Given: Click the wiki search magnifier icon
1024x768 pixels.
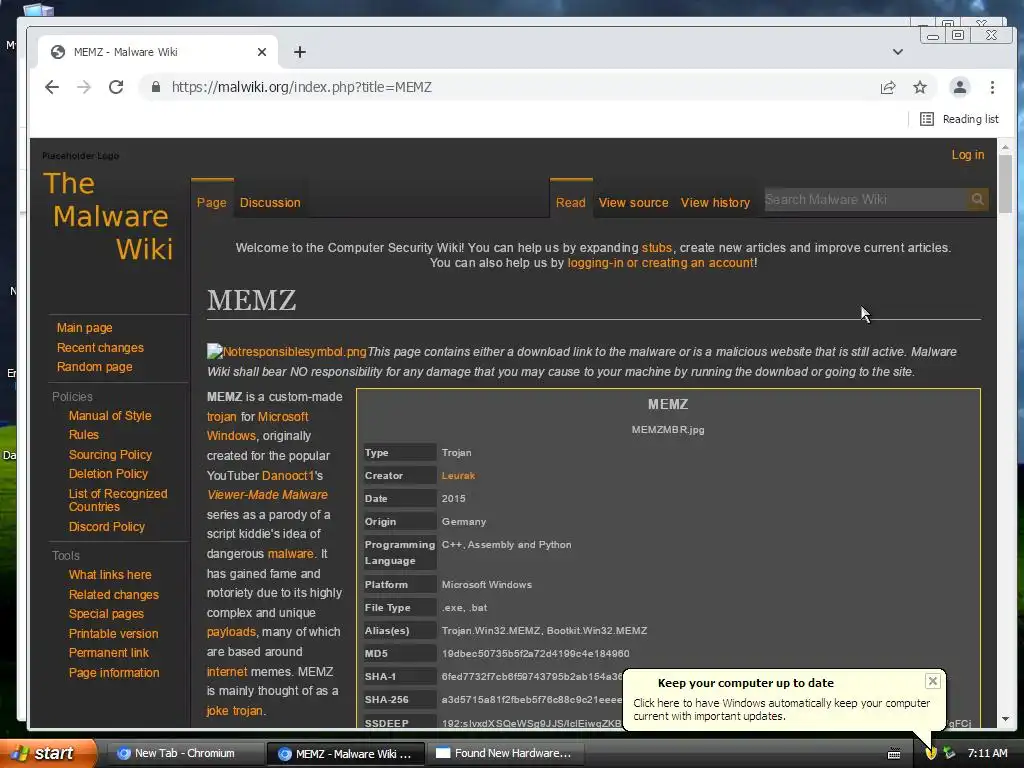Looking at the screenshot, I should point(977,199).
